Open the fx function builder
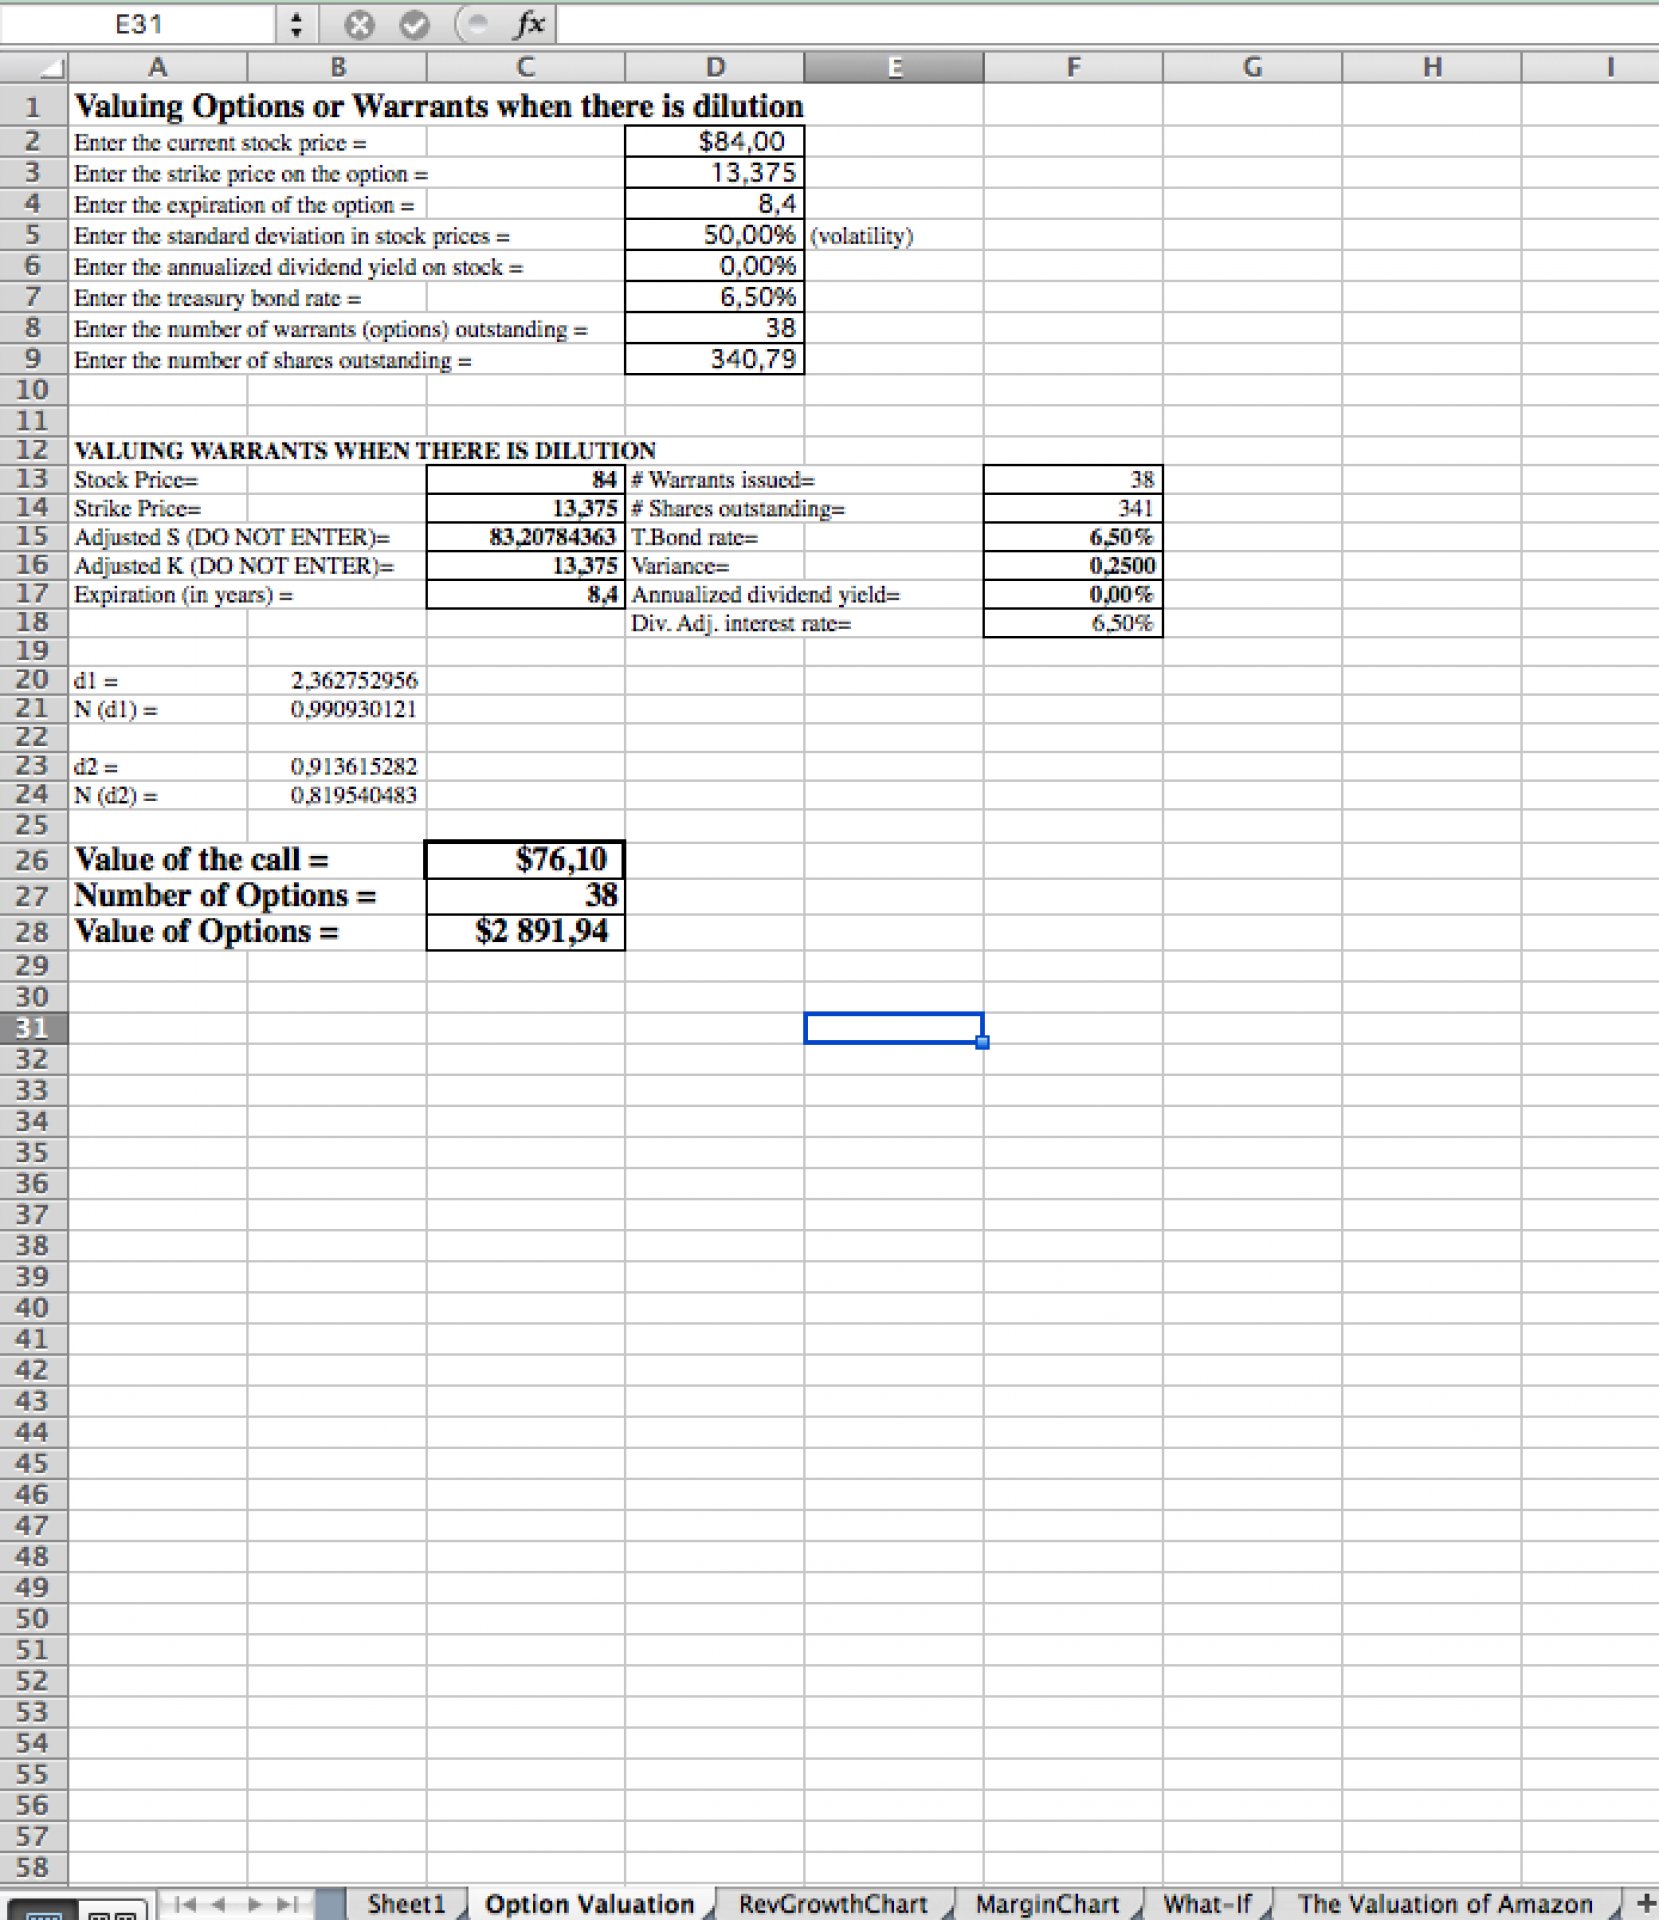Viewport: 1659px width, 1920px height. click(x=530, y=24)
